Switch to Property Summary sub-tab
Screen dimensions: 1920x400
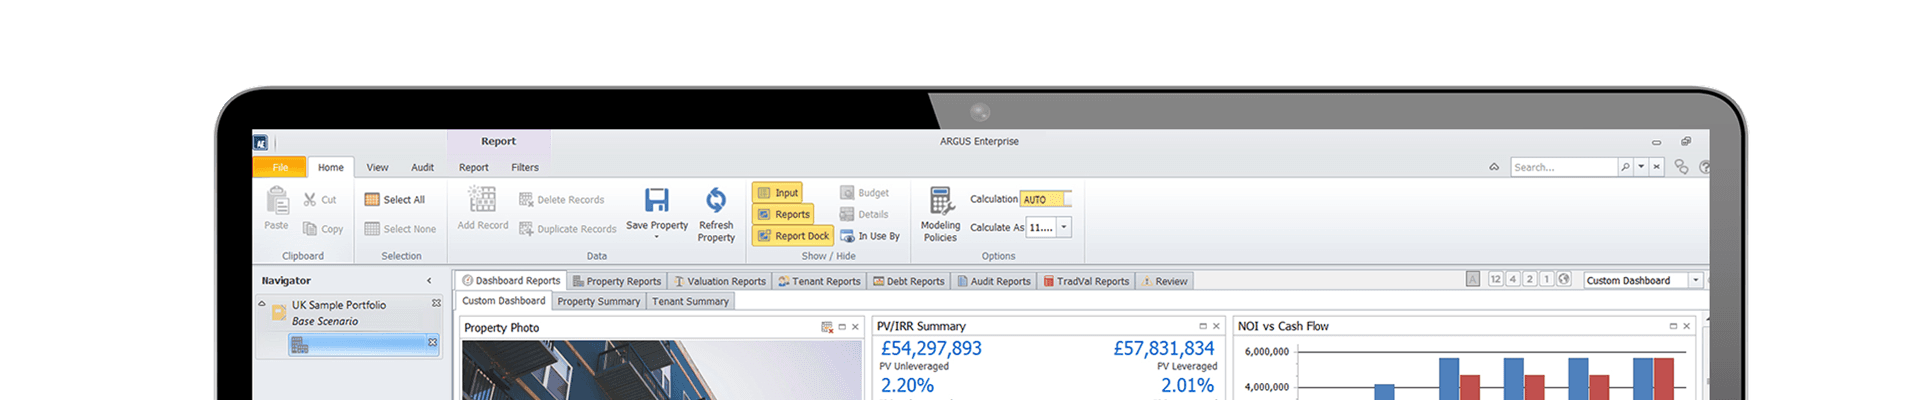598,301
